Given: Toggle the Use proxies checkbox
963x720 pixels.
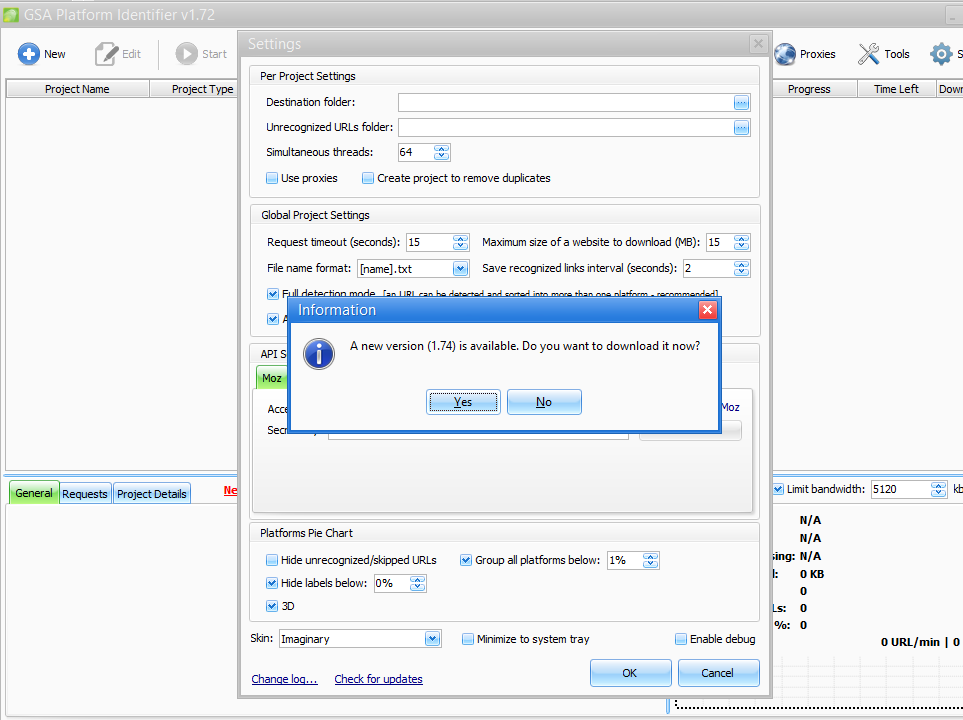Looking at the screenshot, I should [272, 178].
